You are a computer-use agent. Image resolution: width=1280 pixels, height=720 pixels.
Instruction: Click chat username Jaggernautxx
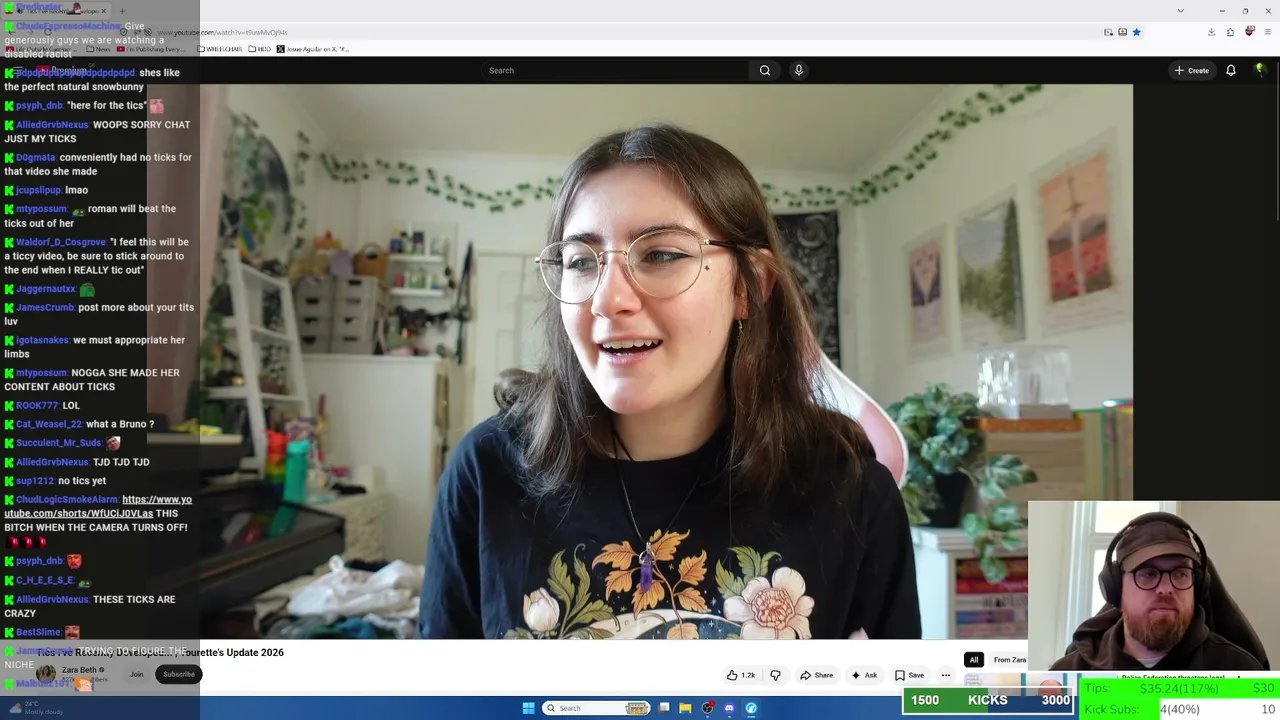46,289
